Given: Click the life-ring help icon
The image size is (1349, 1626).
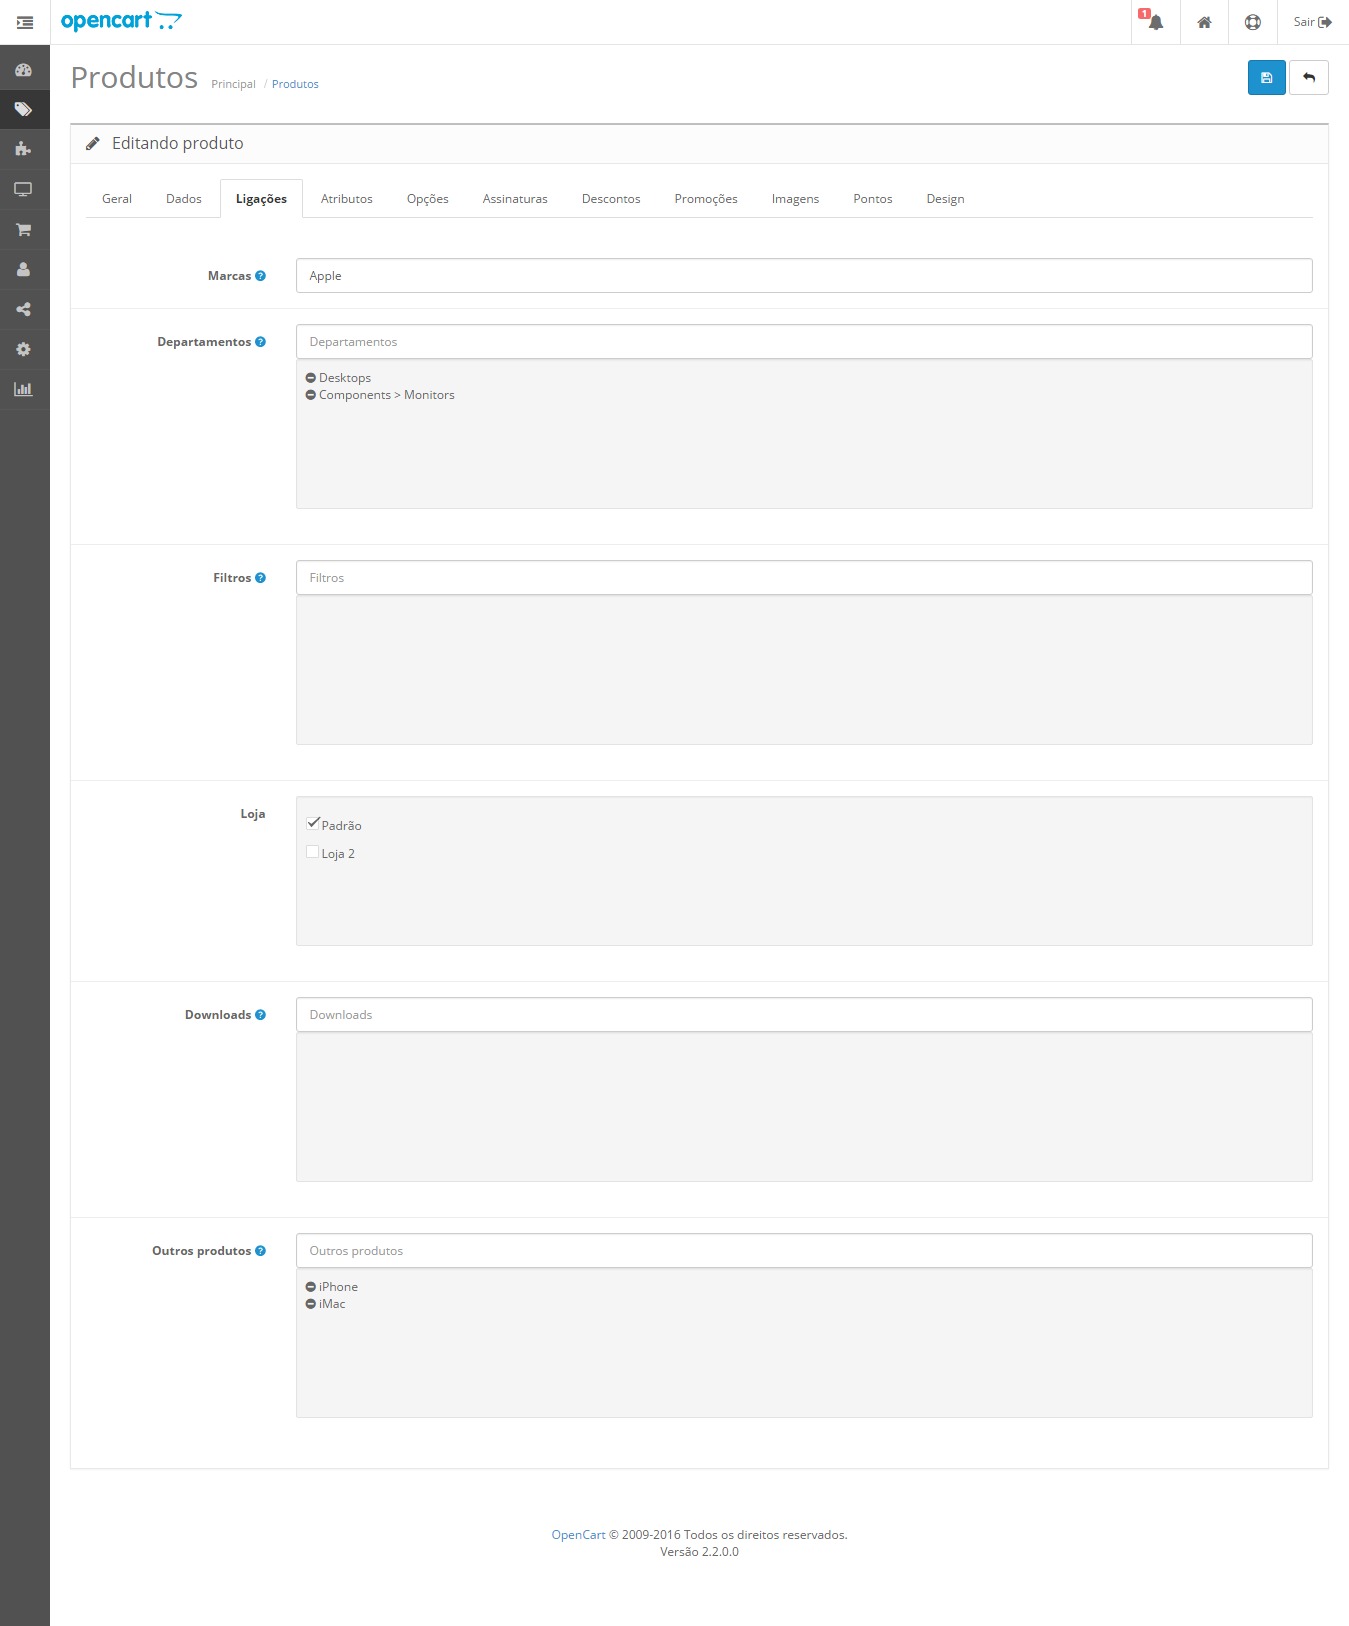Looking at the screenshot, I should pyautogui.click(x=1252, y=22).
